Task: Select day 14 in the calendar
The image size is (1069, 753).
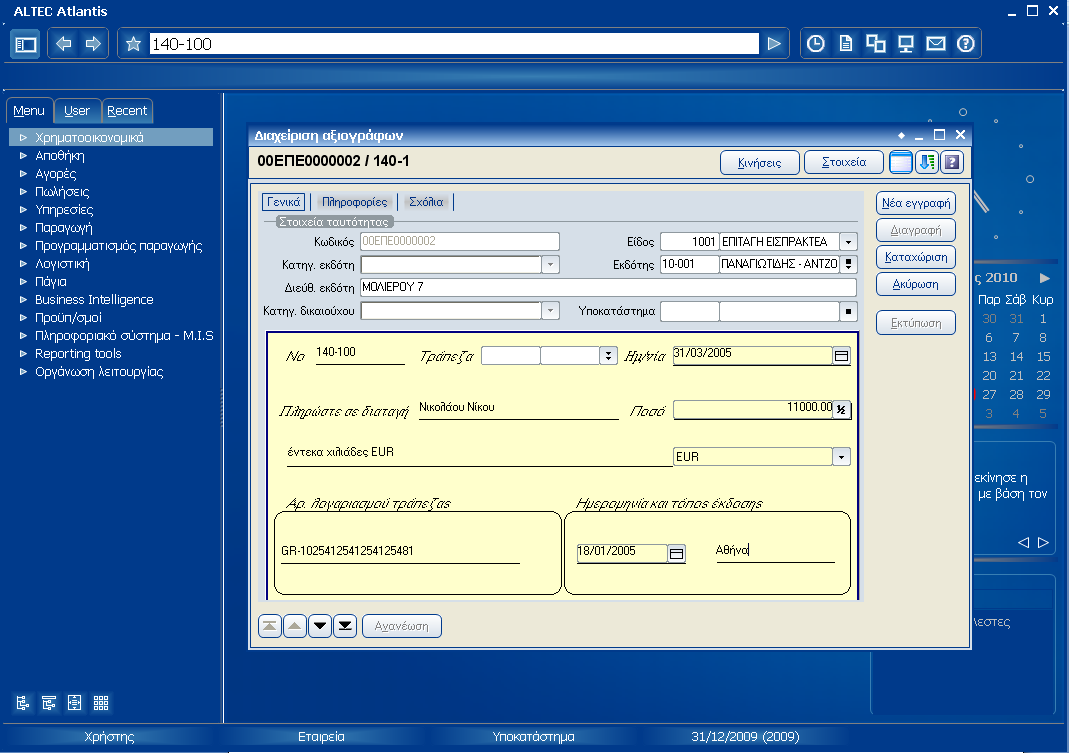Action: 1017,357
